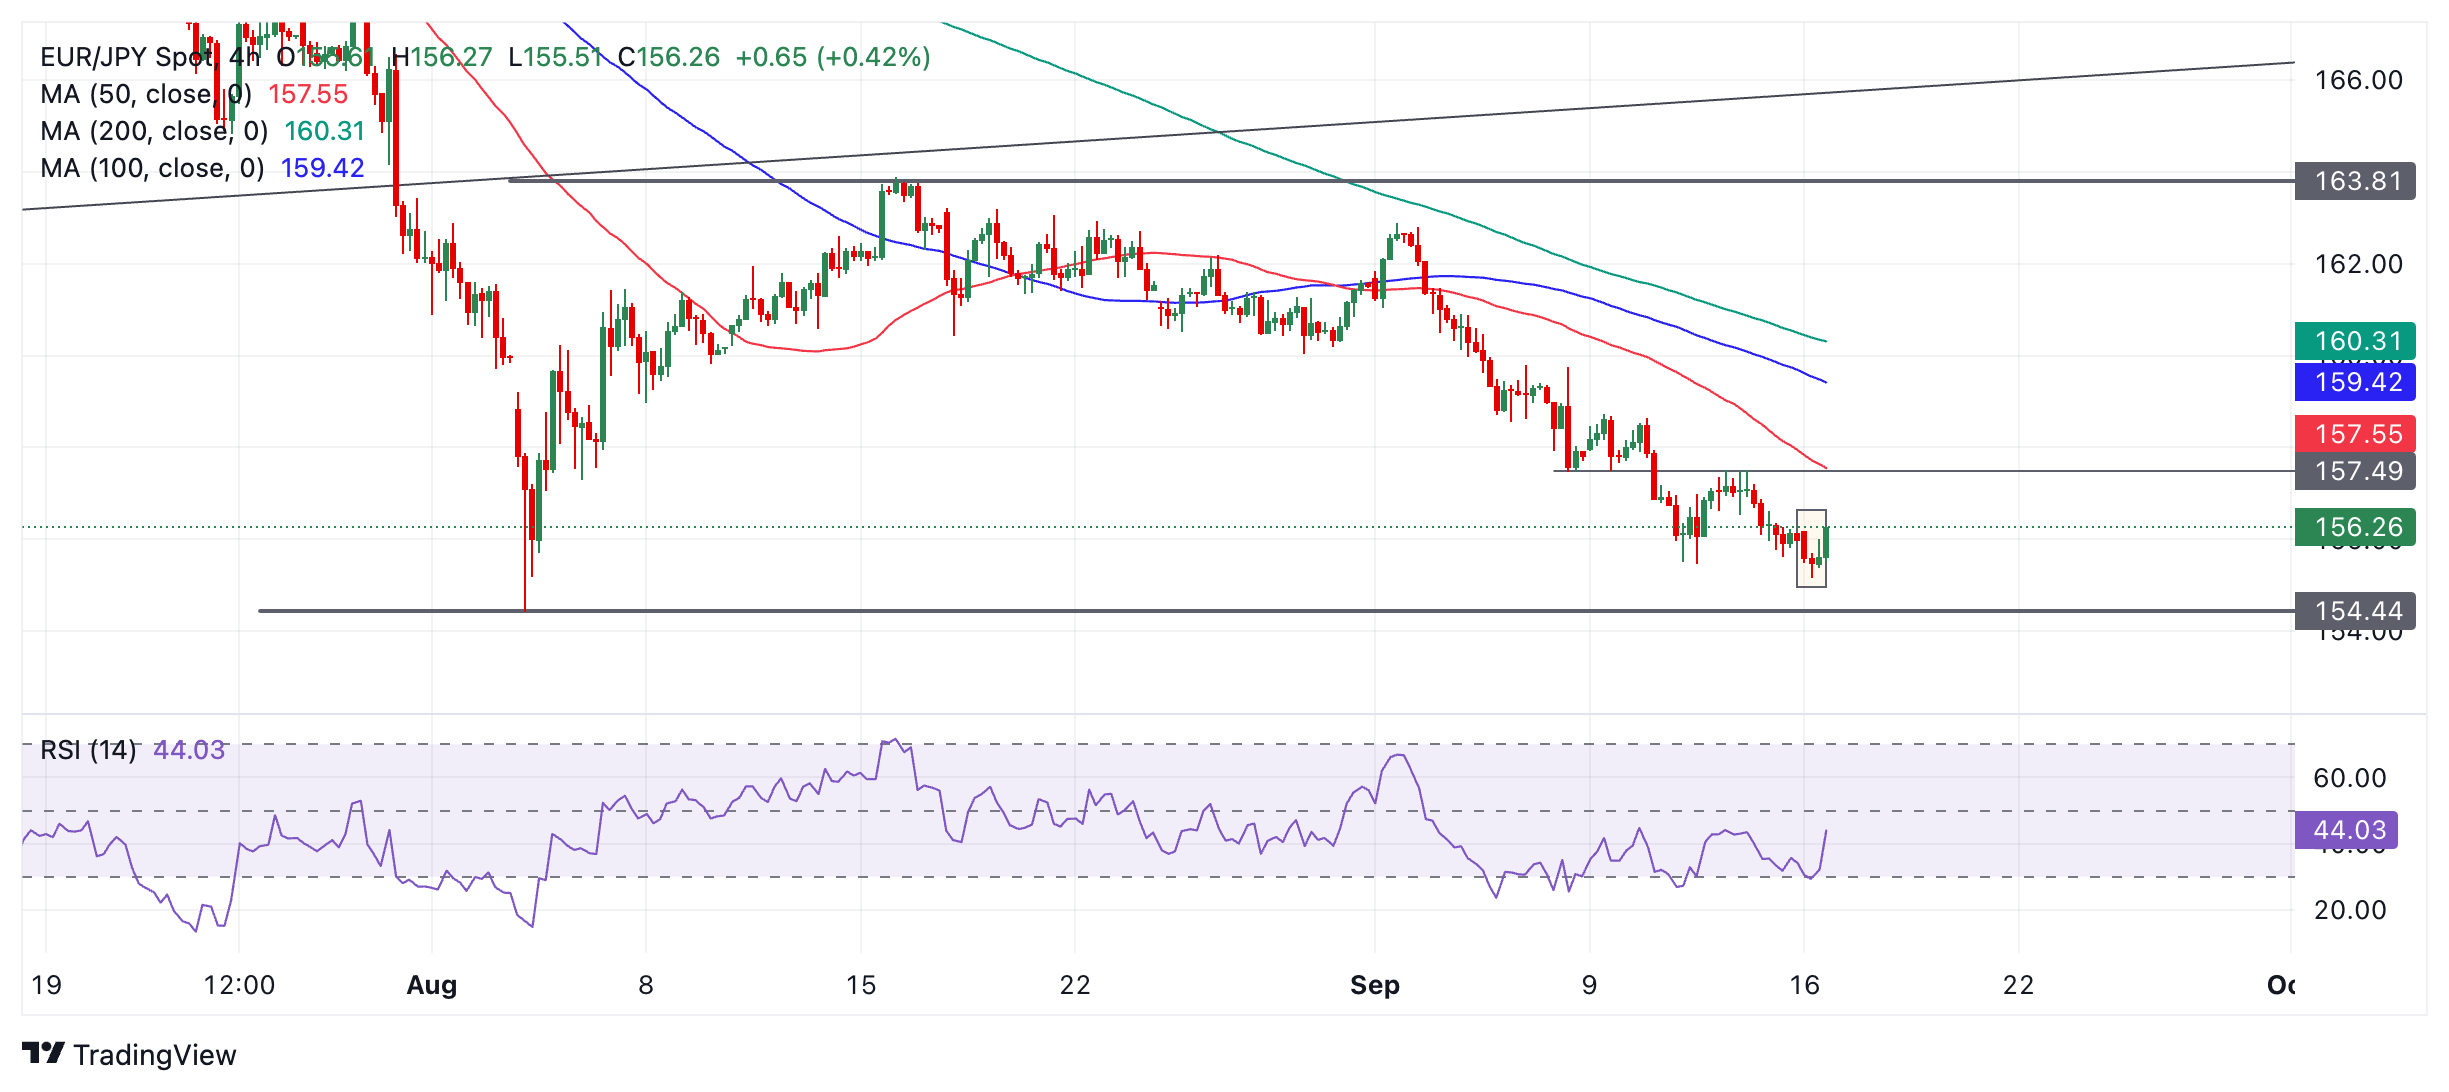Viewport: 2449px width, 1092px height.
Task: Click the TradingView logo icon
Action: point(43,1053)
